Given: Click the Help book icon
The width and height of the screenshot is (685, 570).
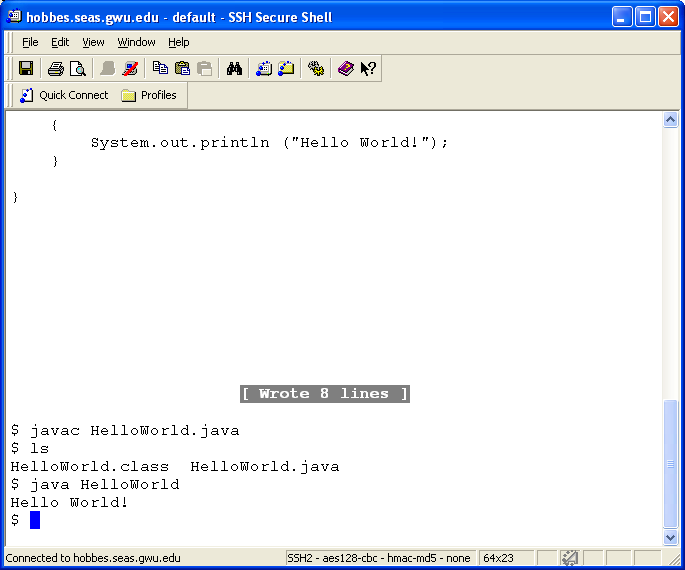Looking at the screenshot, I should pos(346,68).
